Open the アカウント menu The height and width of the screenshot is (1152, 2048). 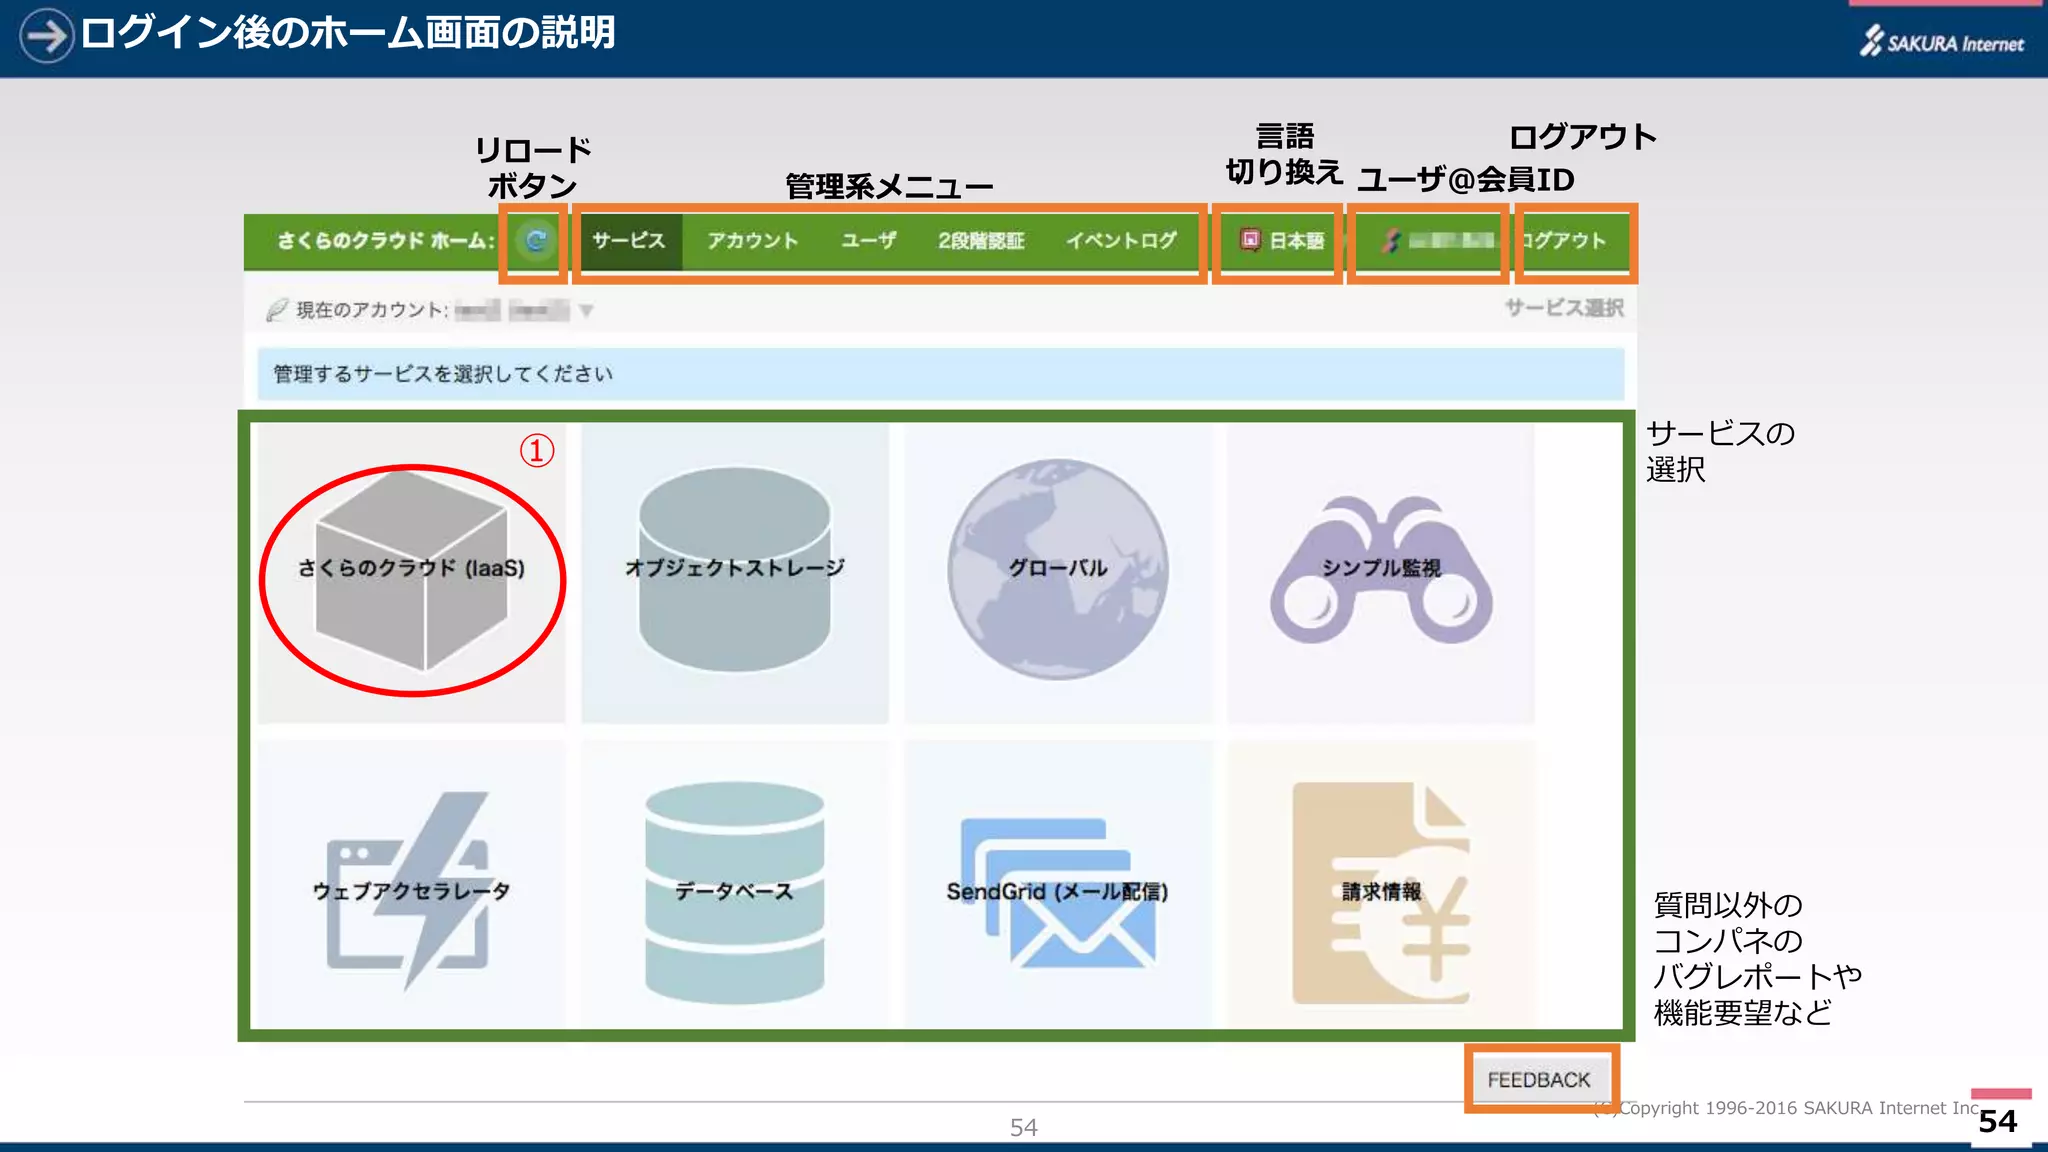tap(753, 241)
